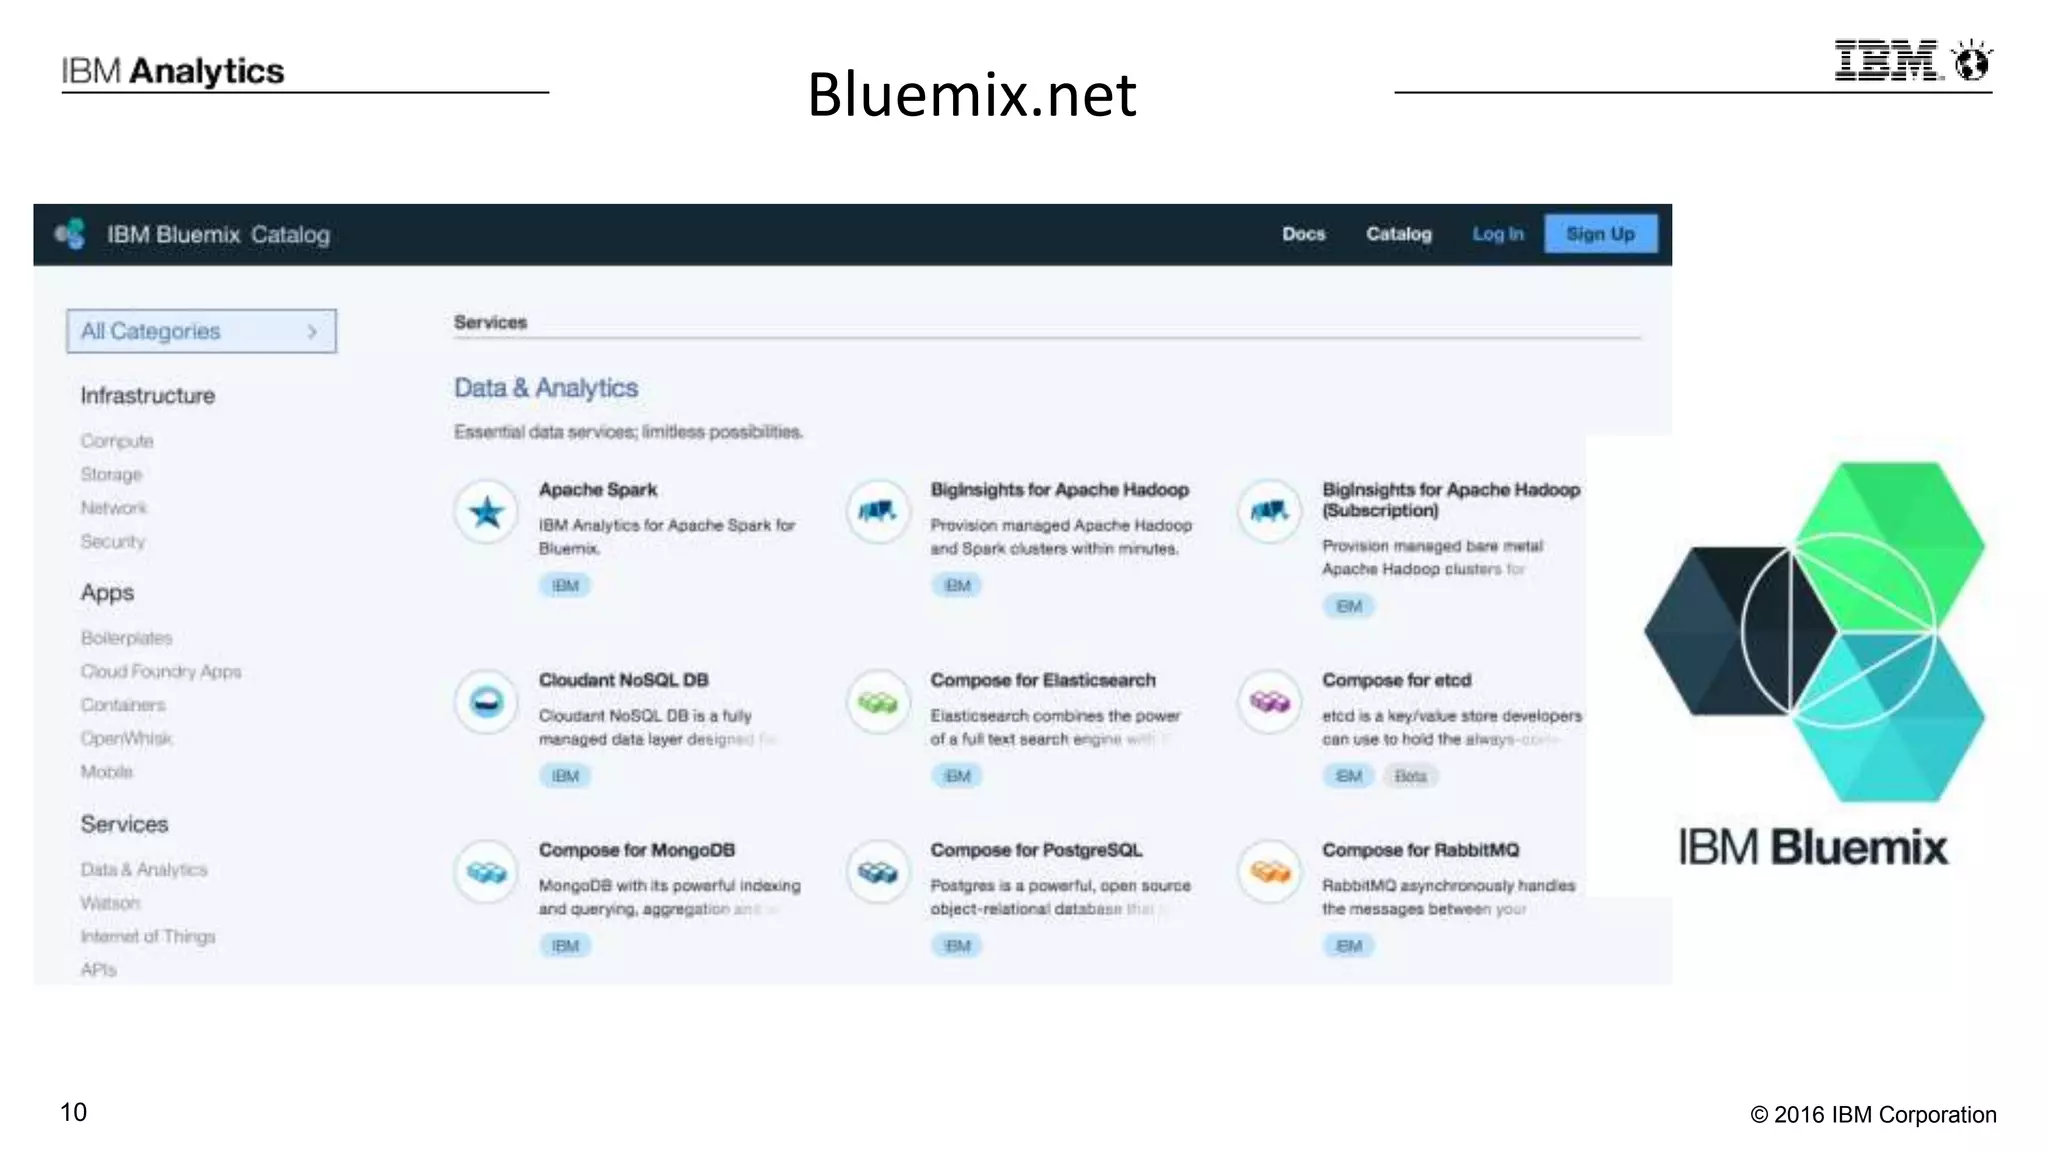Select Watson in sidebar

pos(110,903)
